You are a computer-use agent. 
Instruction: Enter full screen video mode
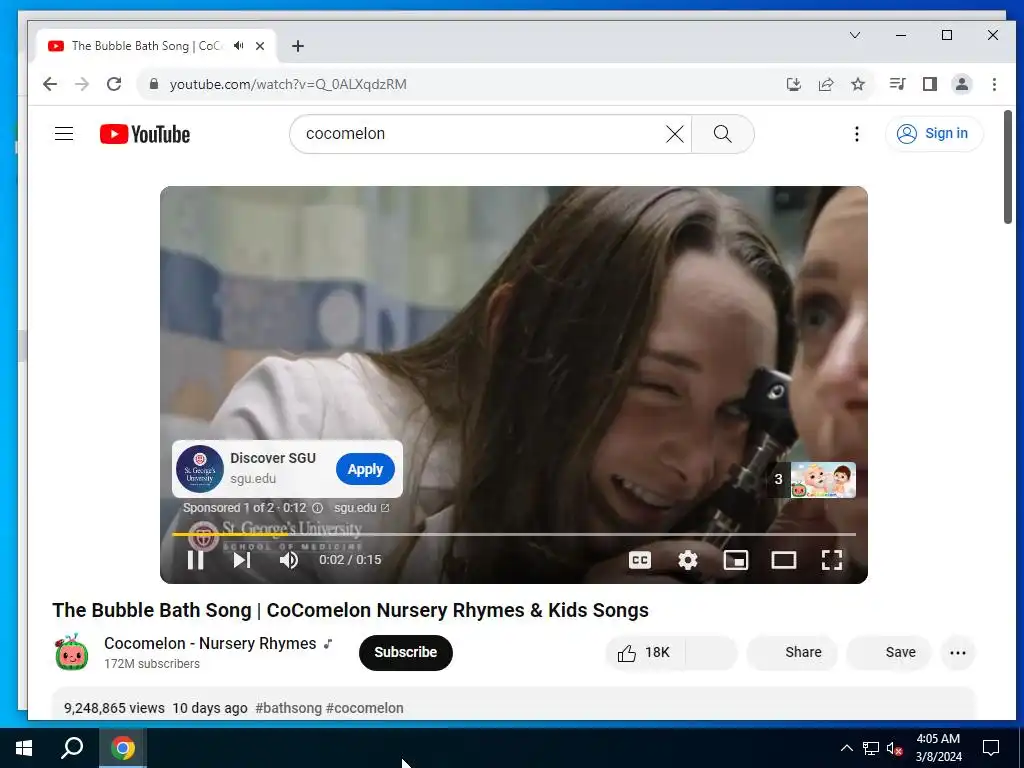tap(831, 560)
